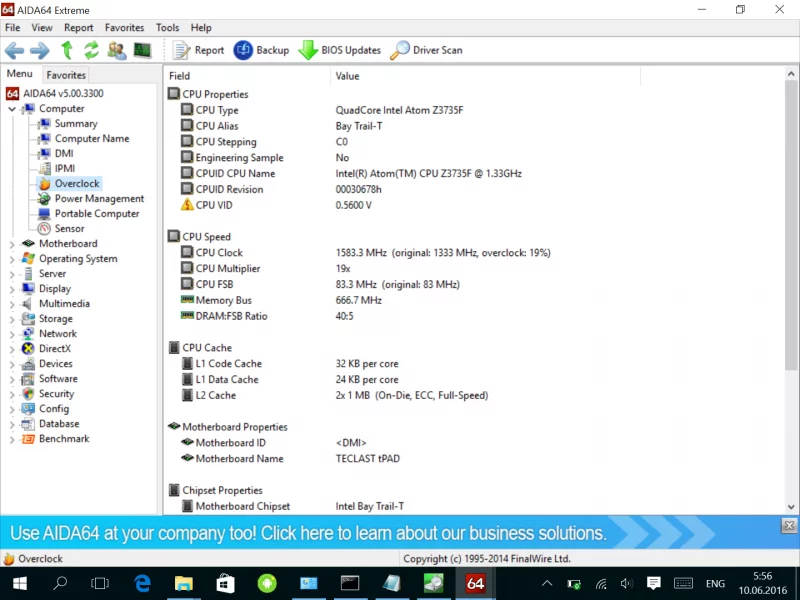The height and width of the screenshot is (600, 800).
Task: Open the Report wizard from toolbar
Action: [x=199, y=50]
